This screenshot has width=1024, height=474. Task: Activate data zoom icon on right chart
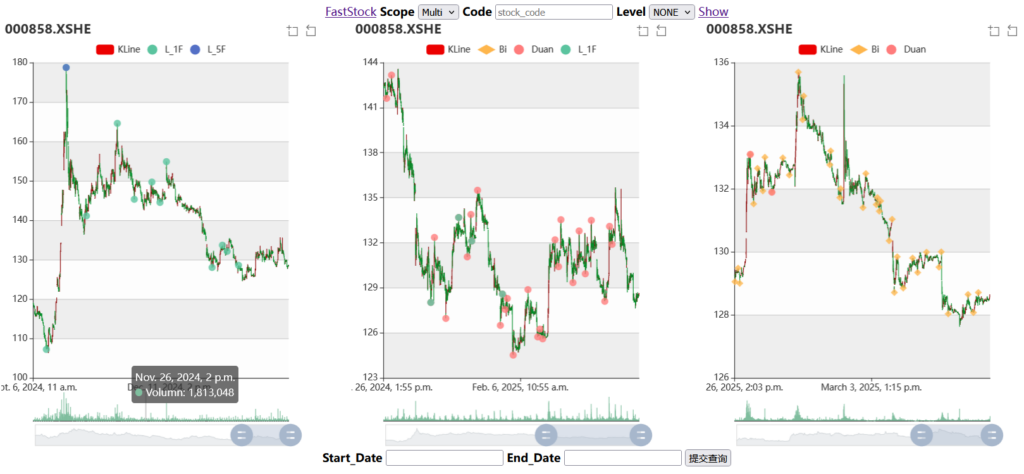click(994, 31)
